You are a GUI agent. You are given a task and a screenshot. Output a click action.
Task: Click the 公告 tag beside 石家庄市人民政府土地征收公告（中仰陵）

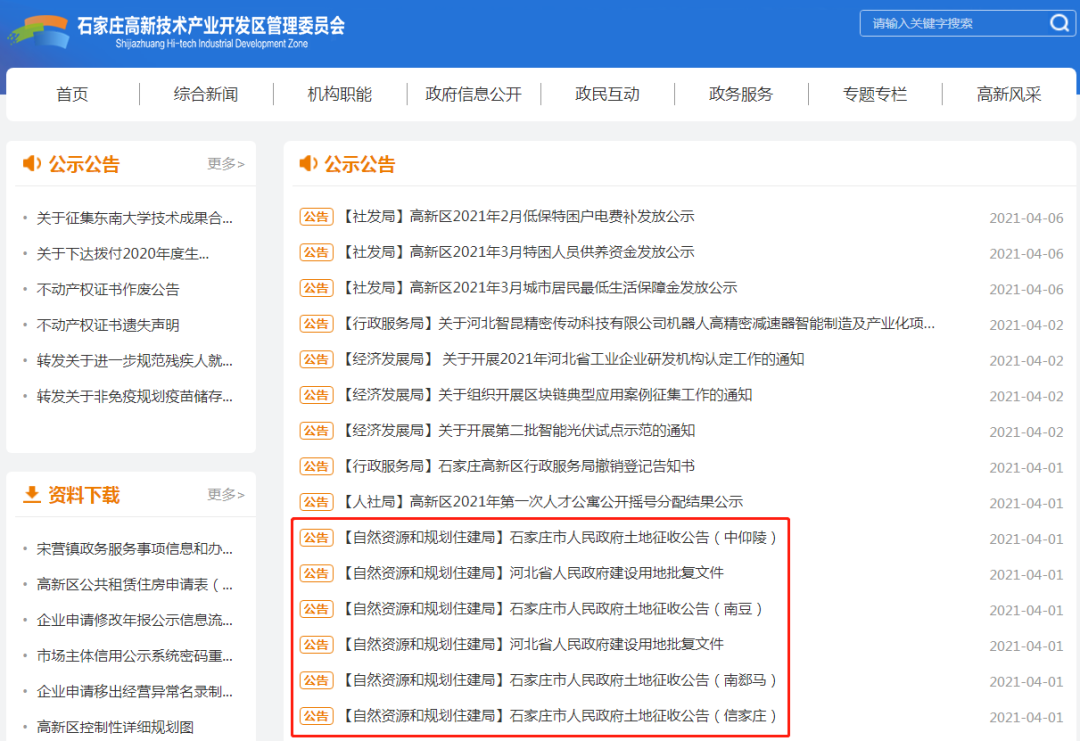[x=315, y=538]
